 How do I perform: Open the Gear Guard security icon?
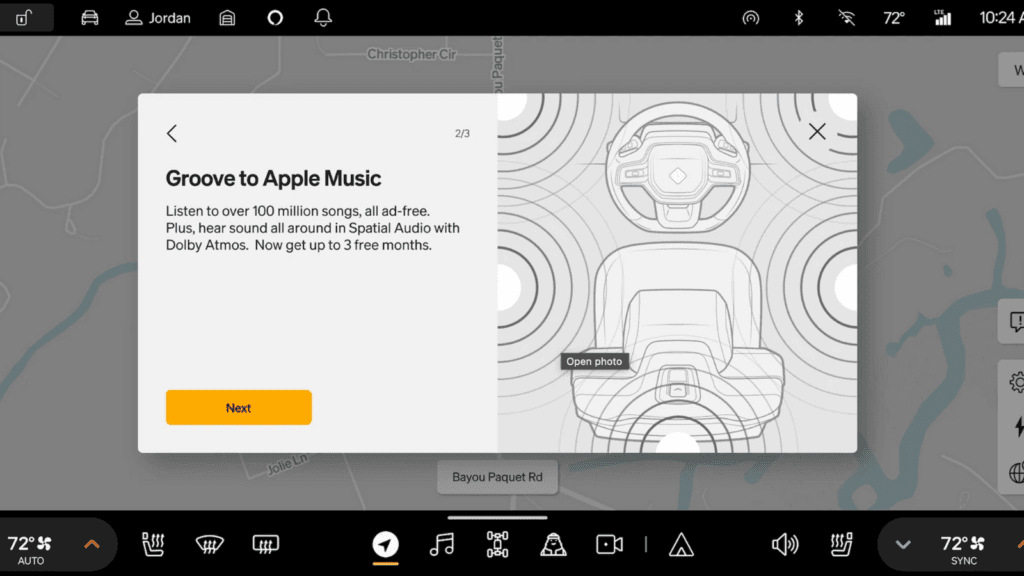(553, 544)
